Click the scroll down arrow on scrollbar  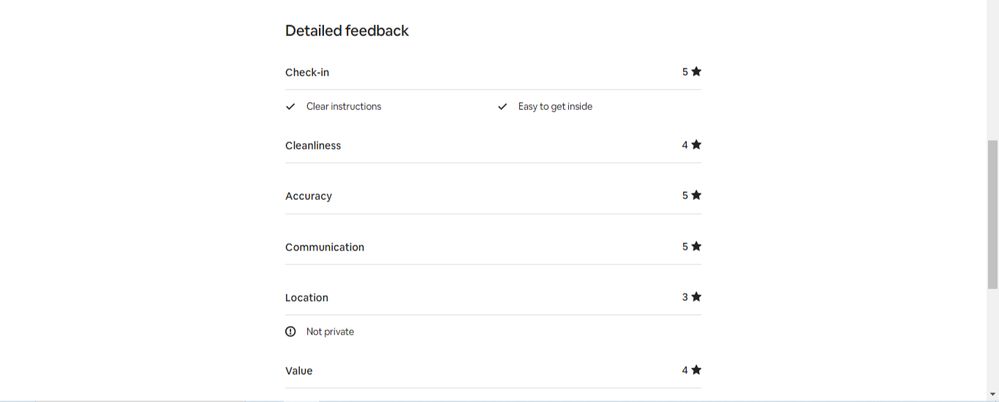(x=992, y=395)
